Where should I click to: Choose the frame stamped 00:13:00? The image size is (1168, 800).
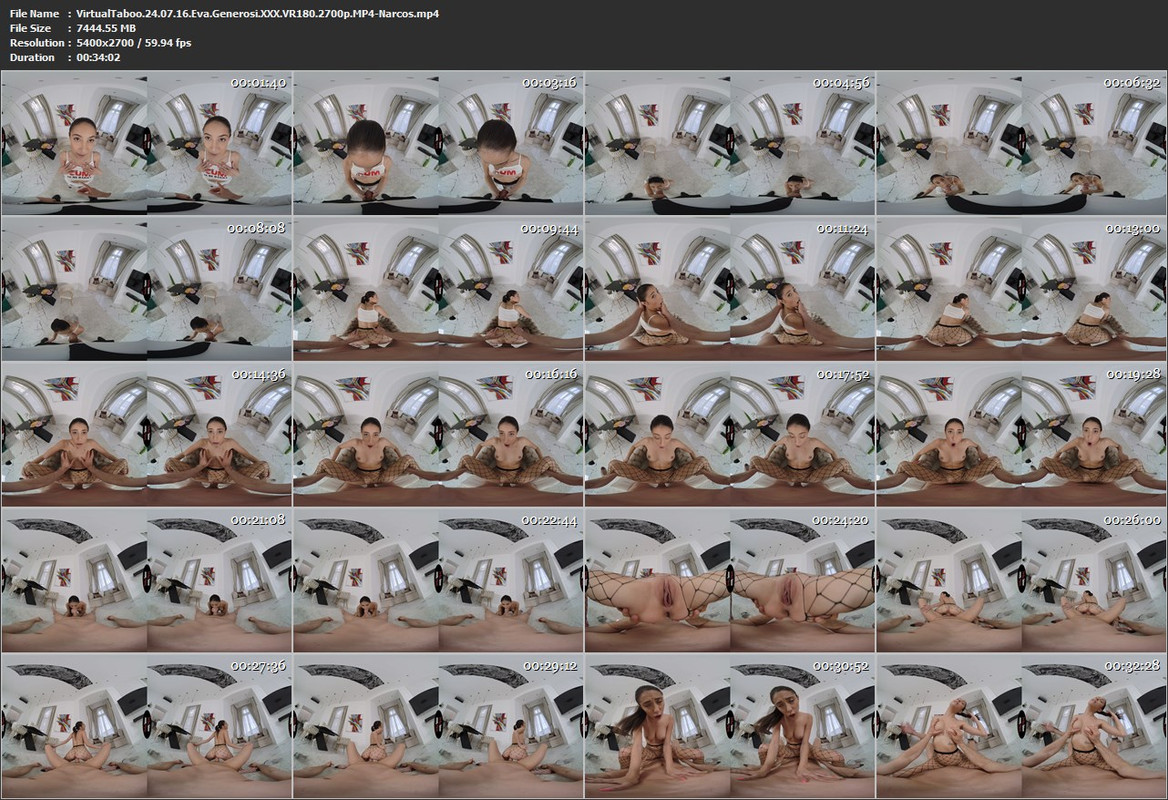(1022, 288)
